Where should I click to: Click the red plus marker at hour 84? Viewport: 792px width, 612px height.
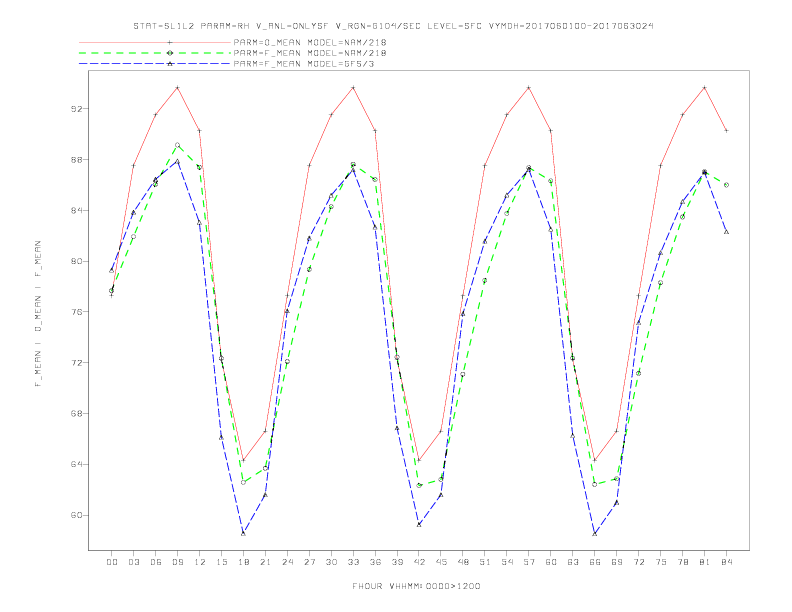[x=726, y=130]
